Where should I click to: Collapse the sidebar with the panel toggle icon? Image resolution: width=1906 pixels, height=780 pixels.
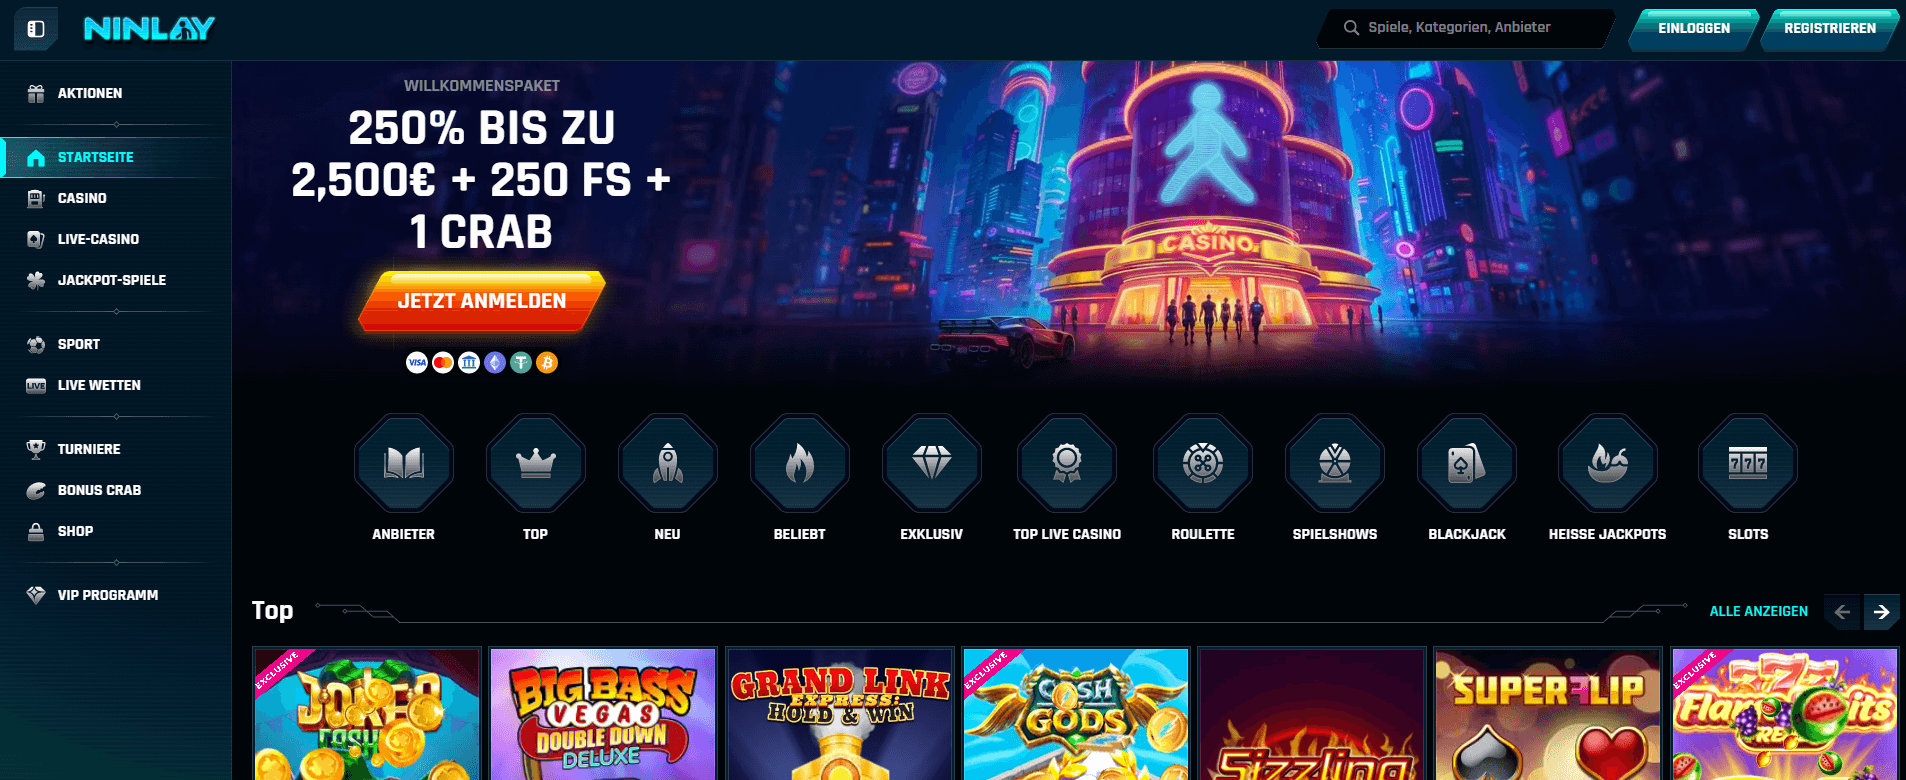click(x=36, y=29)
